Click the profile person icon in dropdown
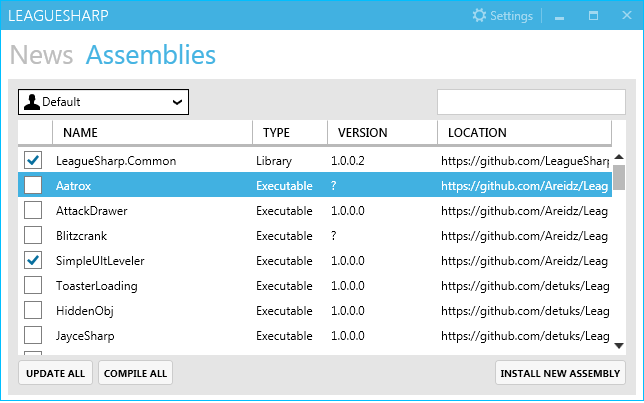644x403 pixels. tap(32, 102)
